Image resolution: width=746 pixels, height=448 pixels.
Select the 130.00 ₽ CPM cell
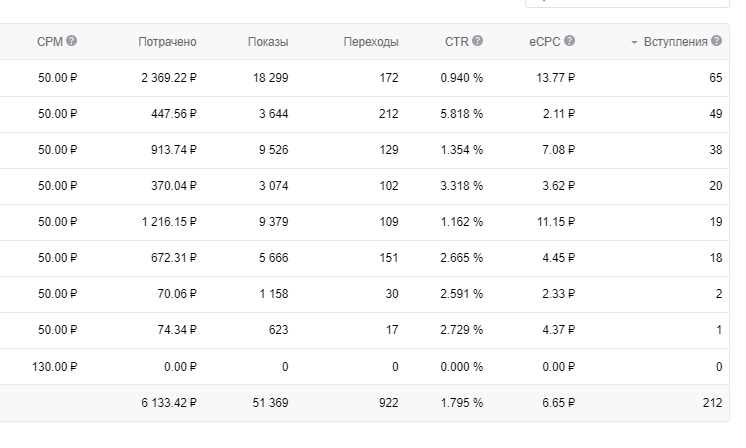tap(54, 367)
